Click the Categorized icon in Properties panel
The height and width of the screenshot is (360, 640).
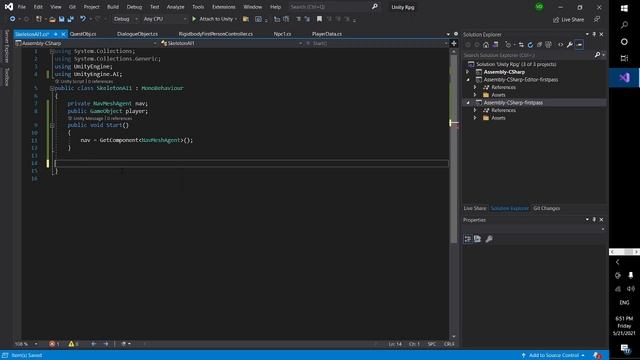pos(468,239)
